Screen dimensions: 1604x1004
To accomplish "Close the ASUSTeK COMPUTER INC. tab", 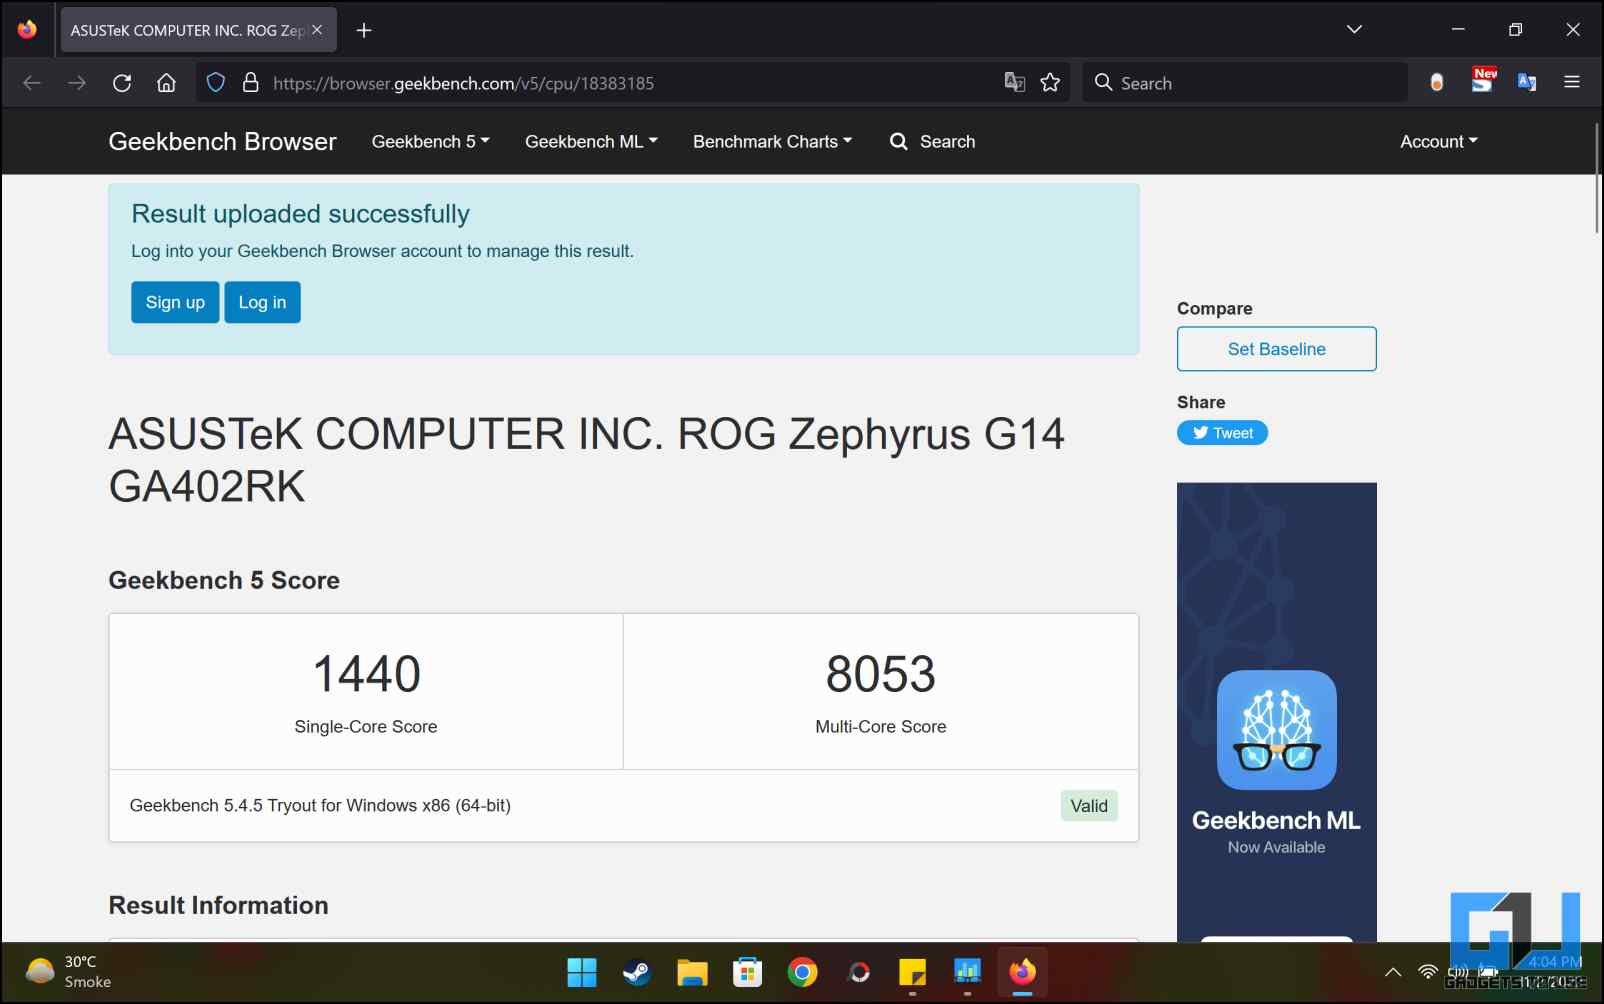I will click(317, 30).
